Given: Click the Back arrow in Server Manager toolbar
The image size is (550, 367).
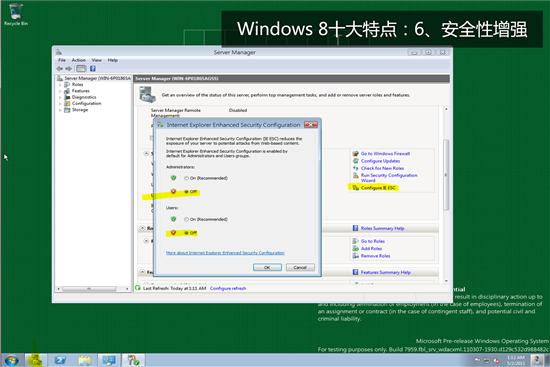Looking at the screenshot, I should point(60,69).
